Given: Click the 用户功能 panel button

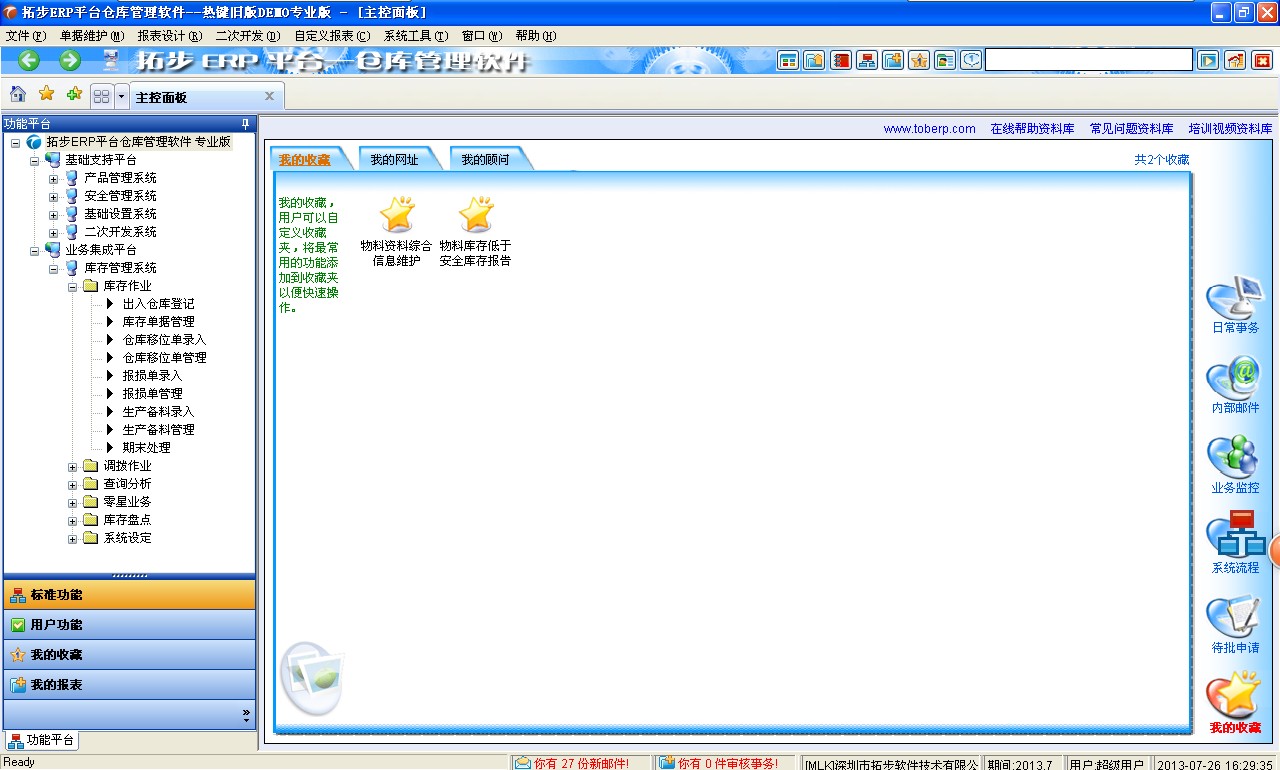Looking at the screenshot, I should click(x=129, y=625).
